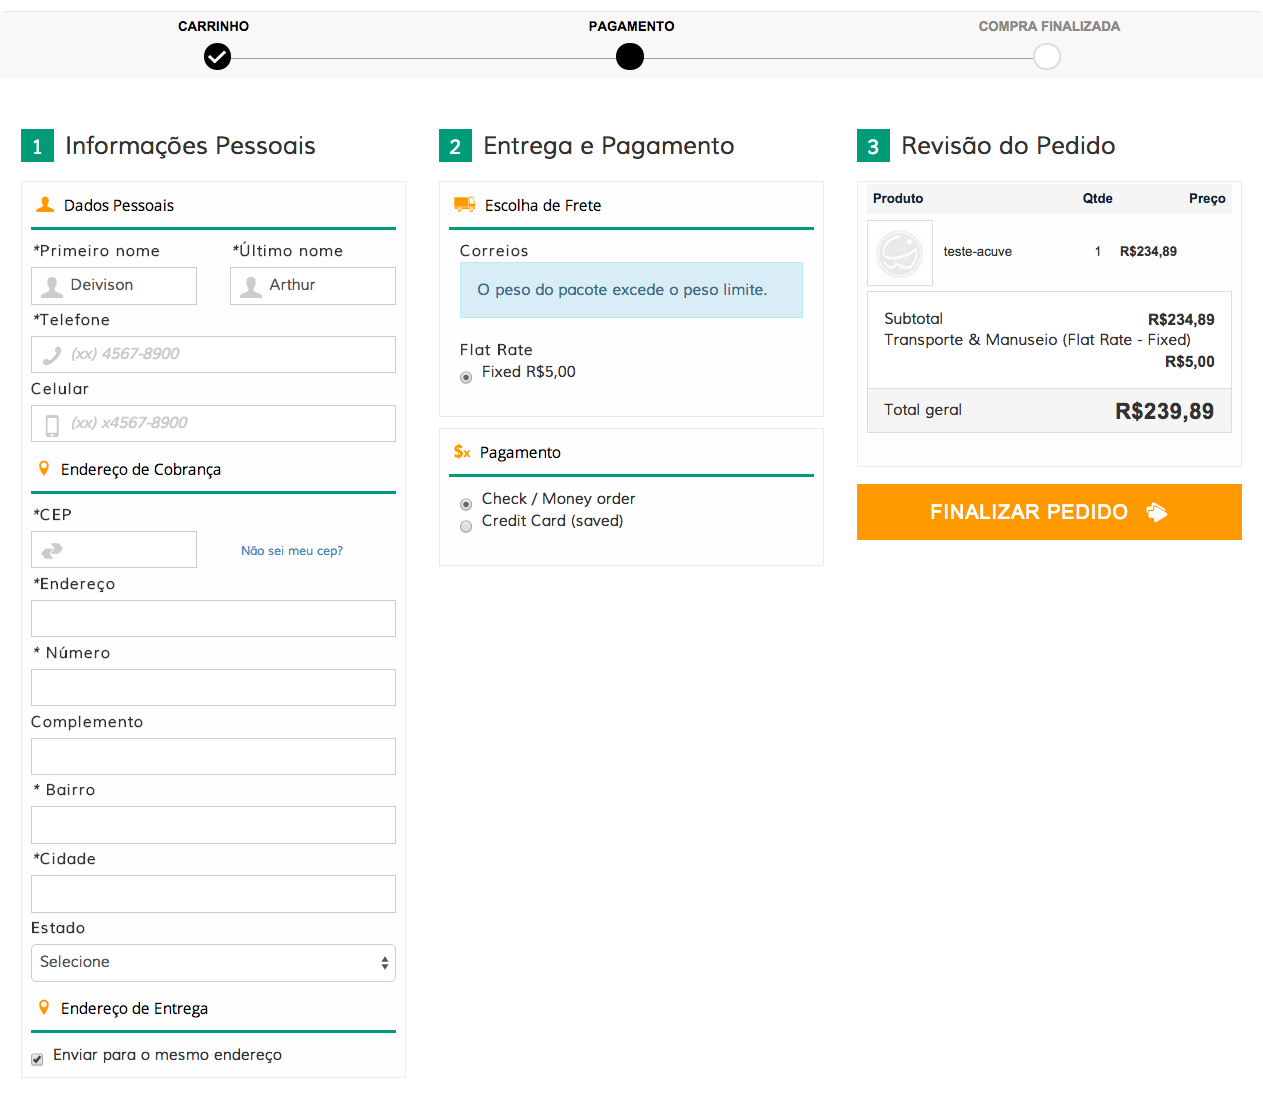Click the map pin icon for Endereço de Cobrança

pyautogui.click(x=44, y=469)
